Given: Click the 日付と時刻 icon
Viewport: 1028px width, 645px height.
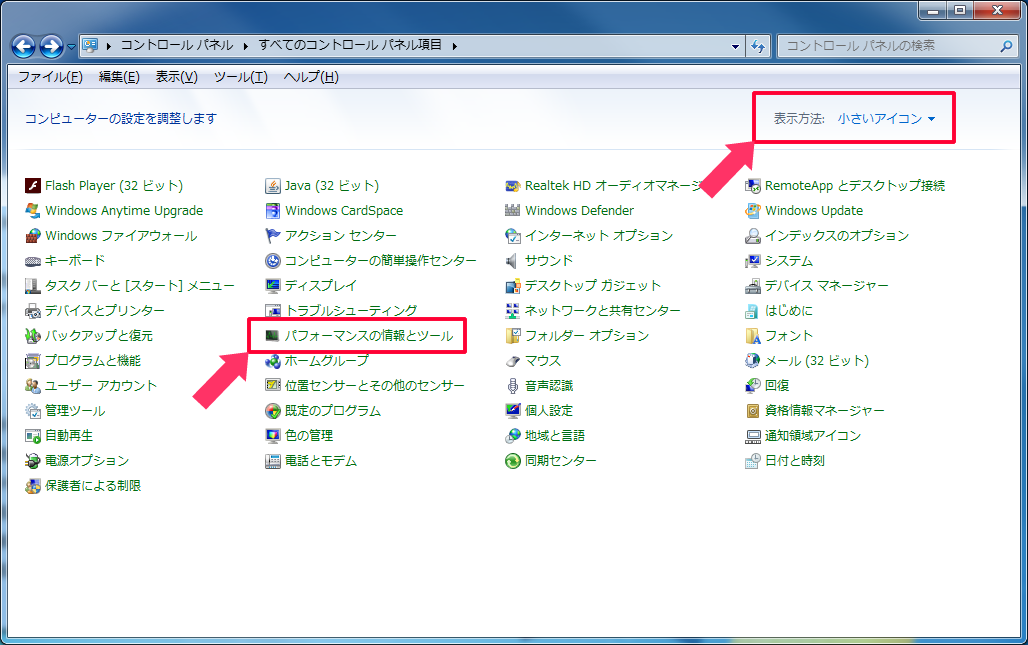Looking at the screenshot, I should [753, 461].
